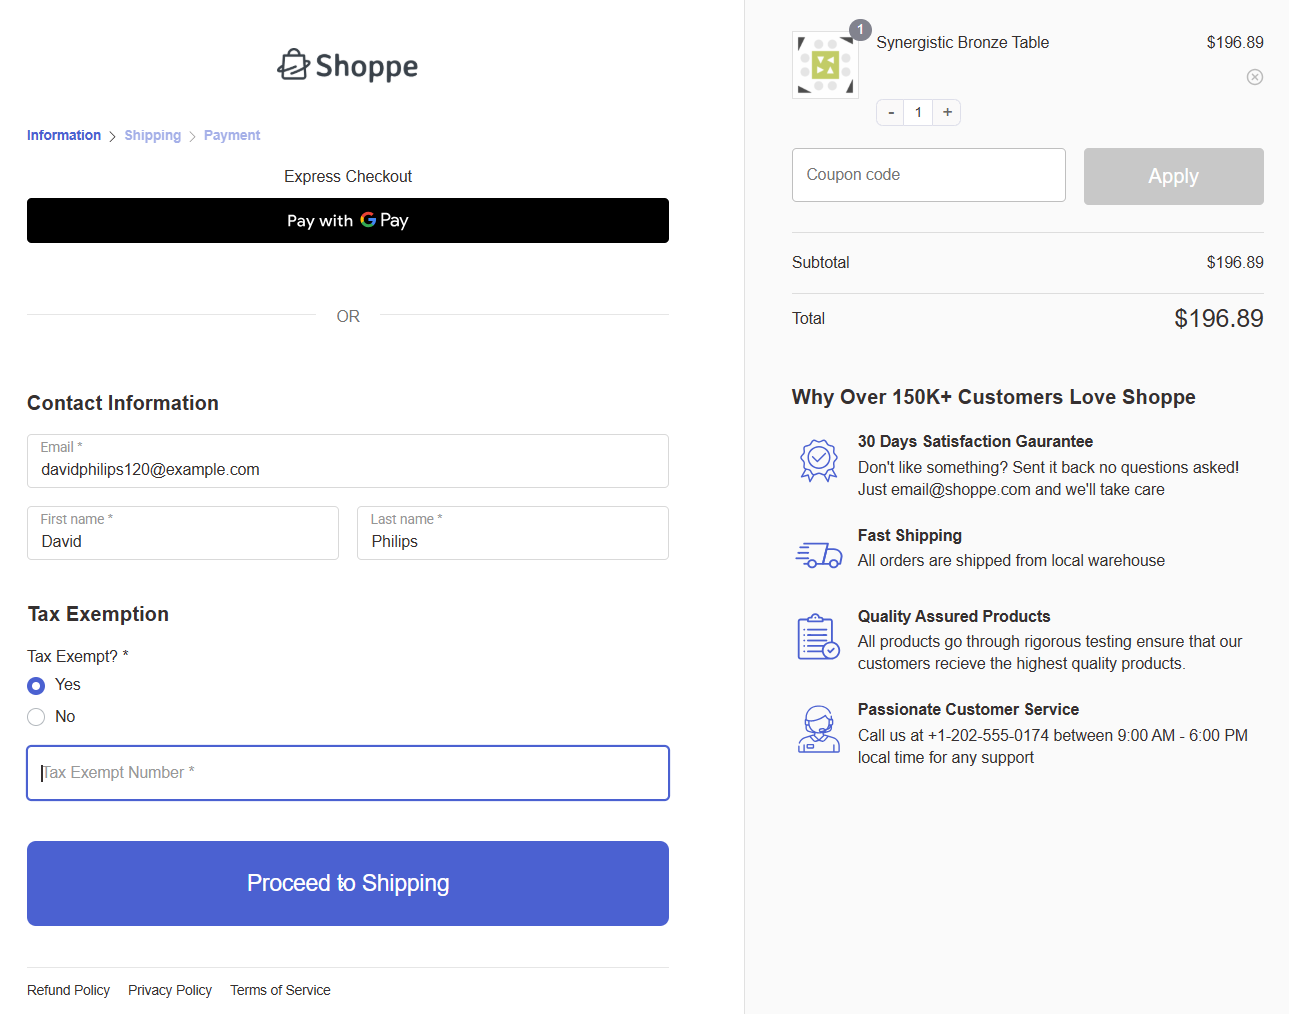The width and height of the screenshot is (1289, 1014).
Task: Click the Fast Shipping truck icon
Action: tap(819, 553)
